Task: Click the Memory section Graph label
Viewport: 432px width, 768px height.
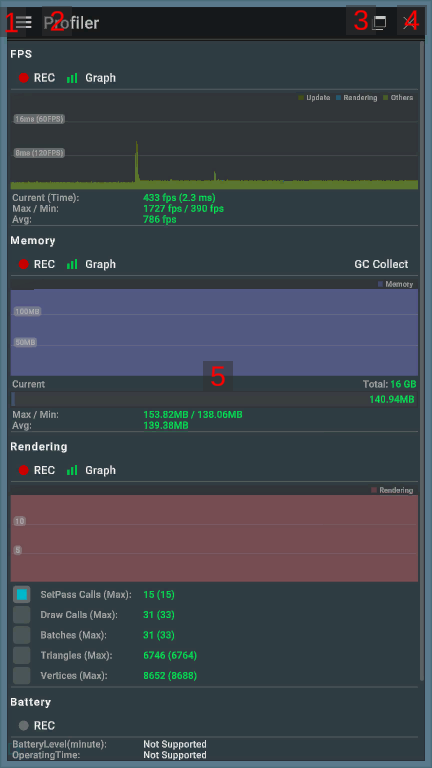Action: pyautogui.click(x=100, y=264)
